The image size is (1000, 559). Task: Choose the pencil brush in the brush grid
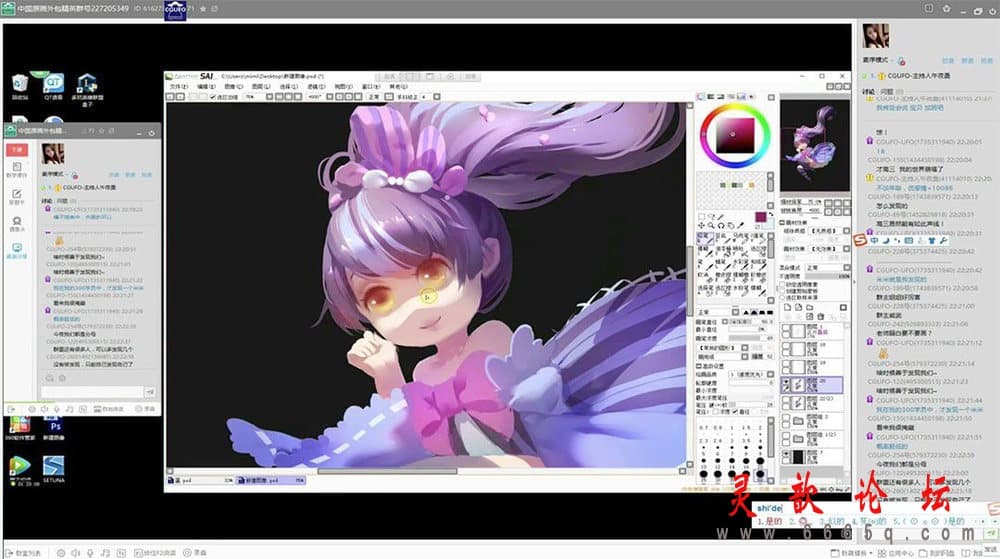coord(705,238)
